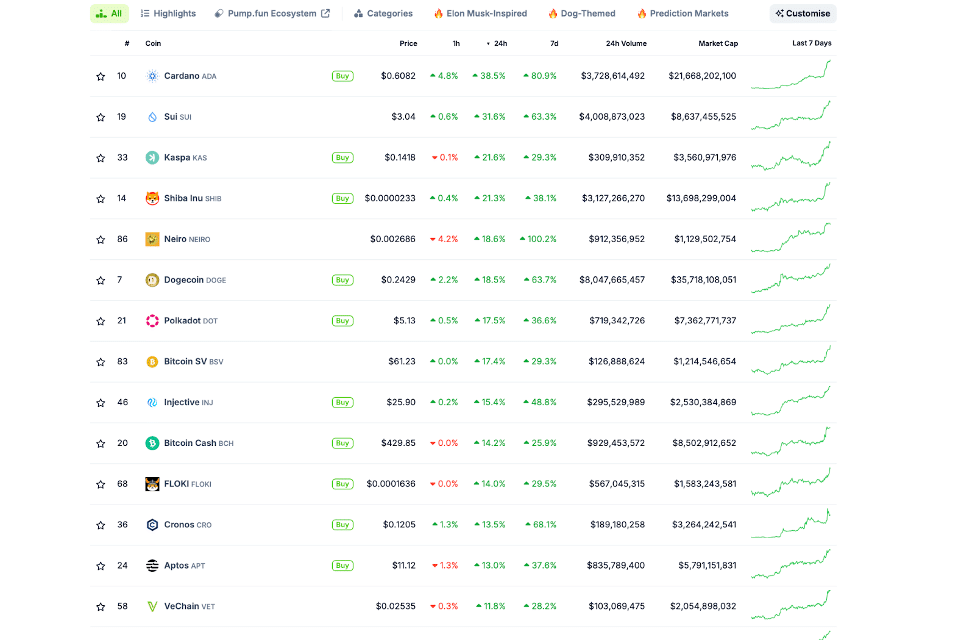Open Neiro 7-day sparkline chart
977x641 pixels.
tap(791, 239)
